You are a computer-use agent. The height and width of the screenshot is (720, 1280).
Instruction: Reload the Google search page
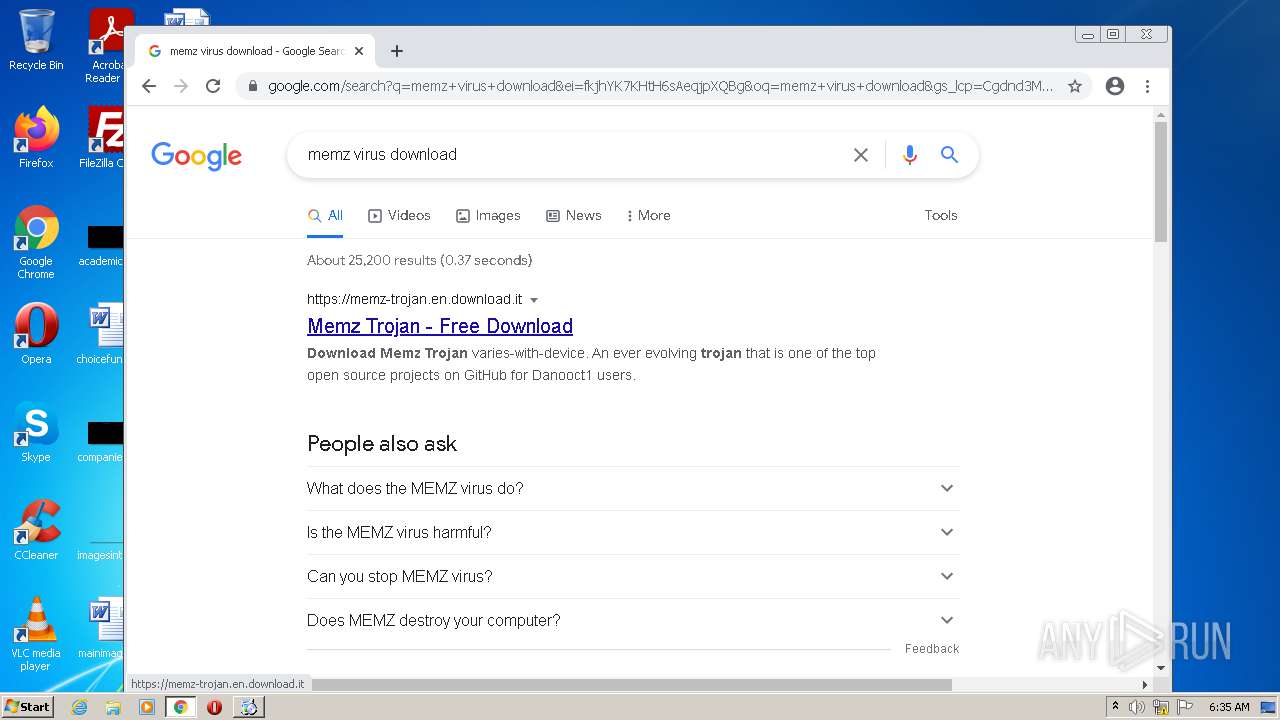point(213,86)
